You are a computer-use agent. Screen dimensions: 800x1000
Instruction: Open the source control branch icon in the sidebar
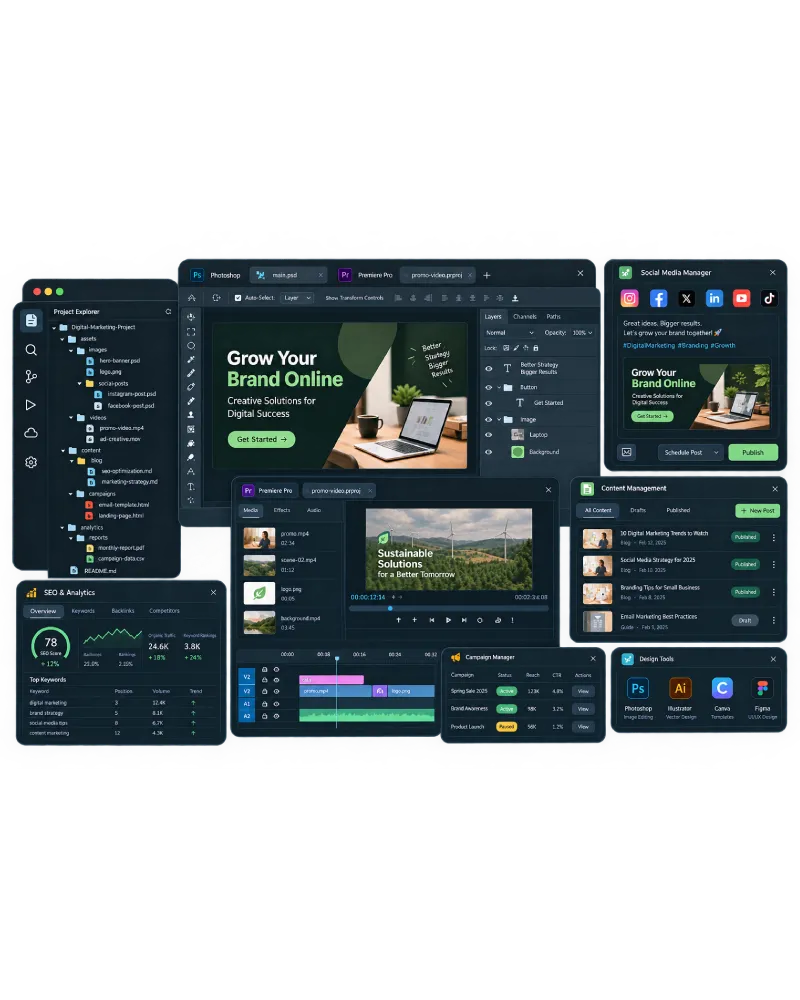coord(31,377)
